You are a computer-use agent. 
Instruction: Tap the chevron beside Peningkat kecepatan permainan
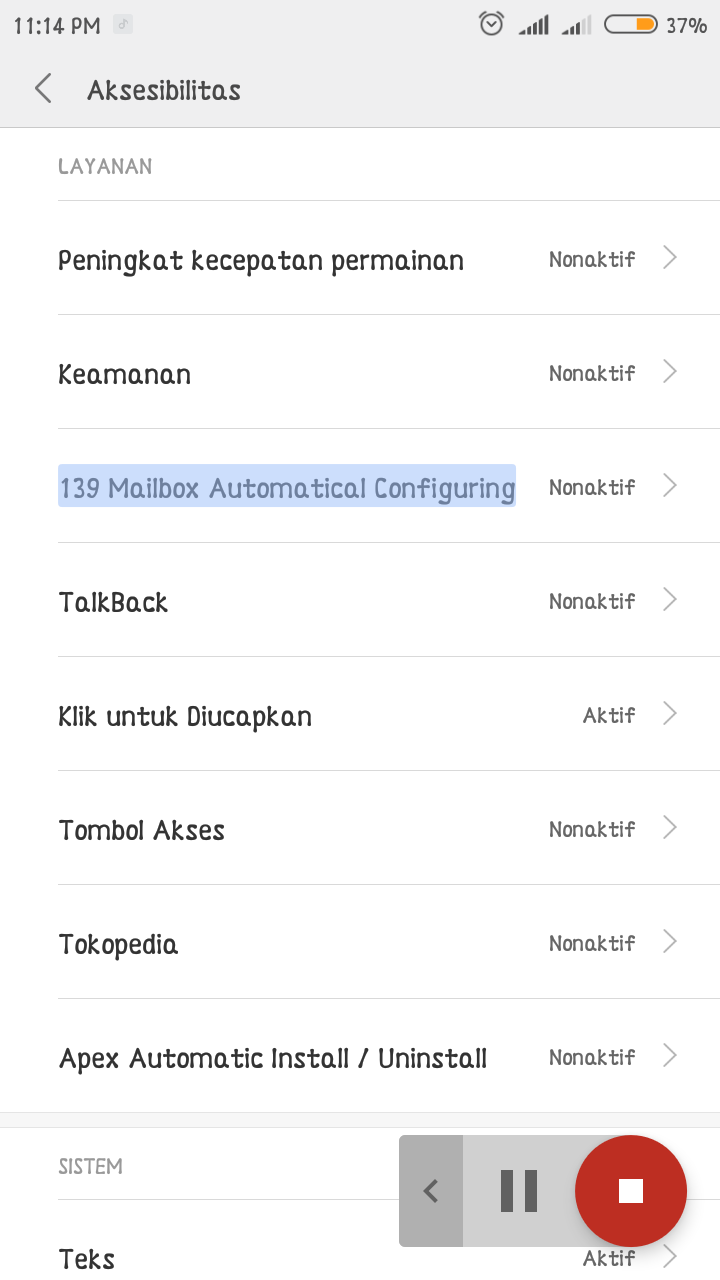(670, 258)
